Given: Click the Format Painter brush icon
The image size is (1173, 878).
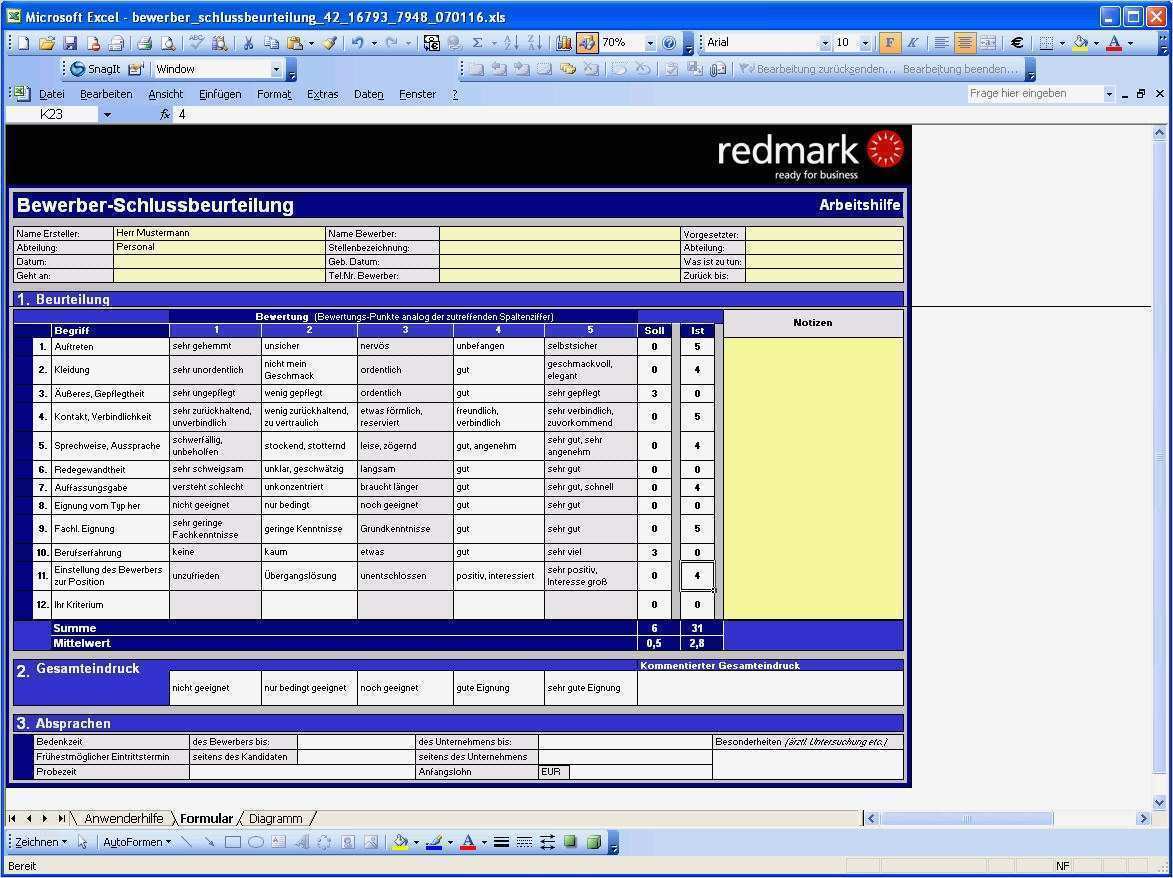Looking at the screenshot, I should 329,43.
